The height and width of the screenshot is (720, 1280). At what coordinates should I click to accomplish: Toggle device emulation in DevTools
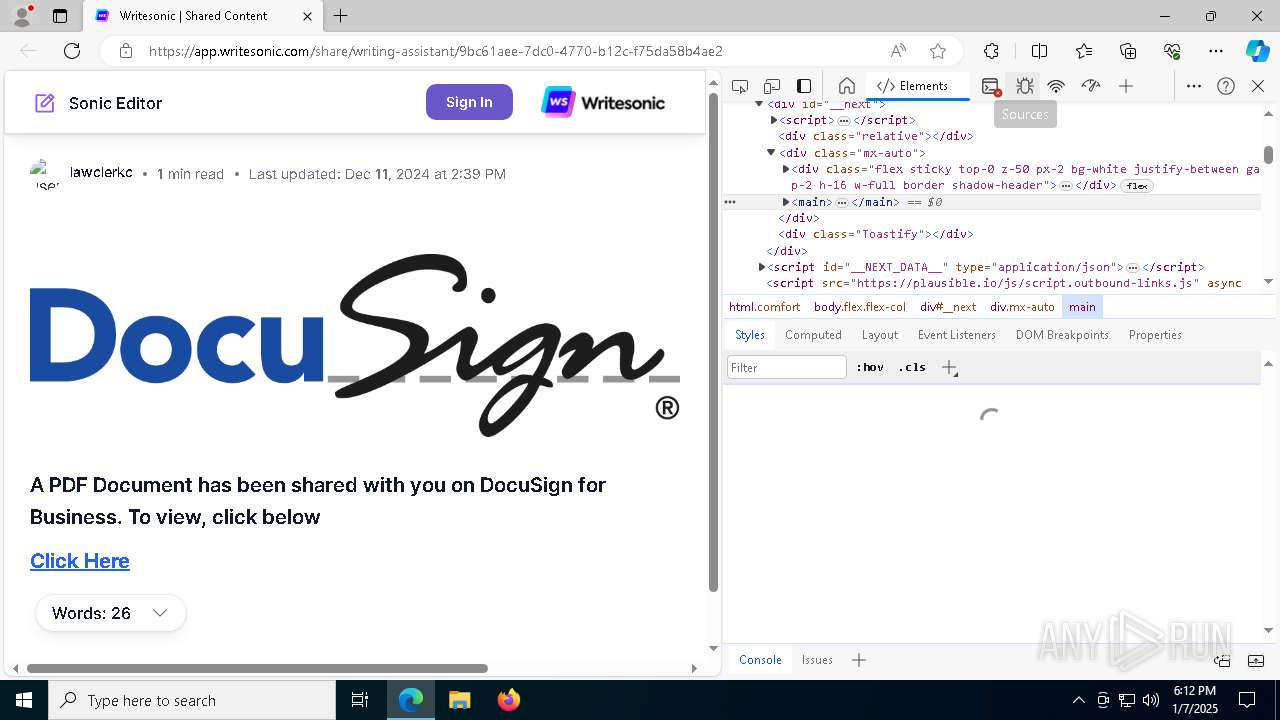coord(772,86)
